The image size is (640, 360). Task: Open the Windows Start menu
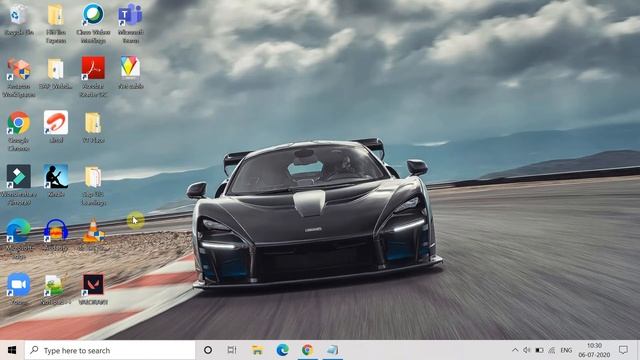point(12,350)
